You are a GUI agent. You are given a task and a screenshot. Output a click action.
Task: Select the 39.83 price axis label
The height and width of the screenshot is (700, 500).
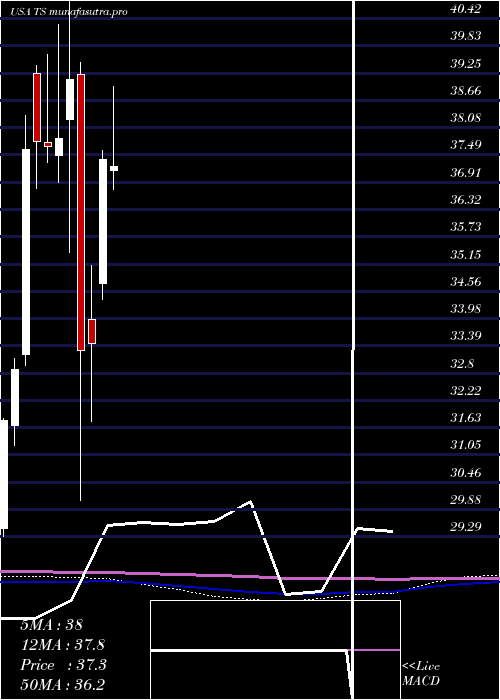pyautogui.click(x=466, y=36)
